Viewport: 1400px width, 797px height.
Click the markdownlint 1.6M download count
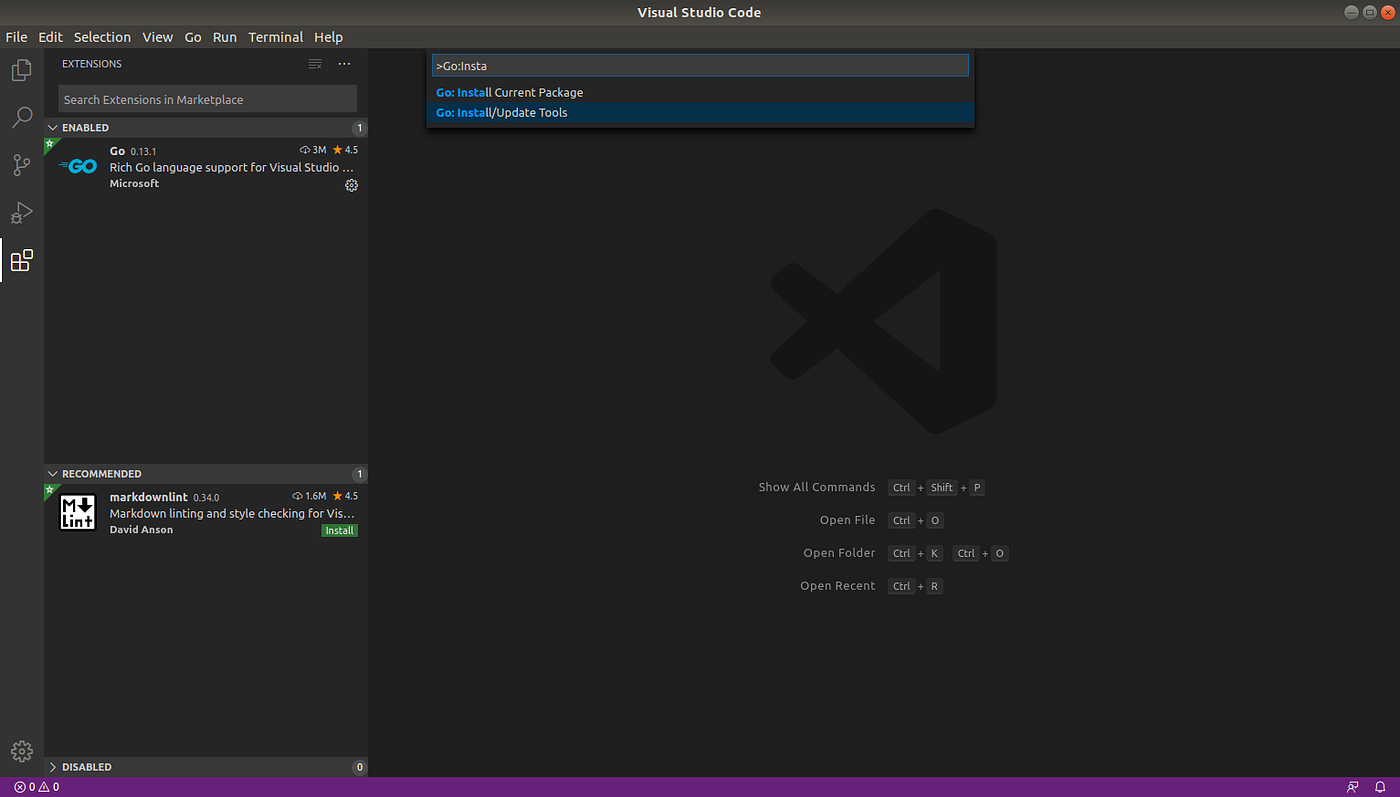[x=309, y=496]
